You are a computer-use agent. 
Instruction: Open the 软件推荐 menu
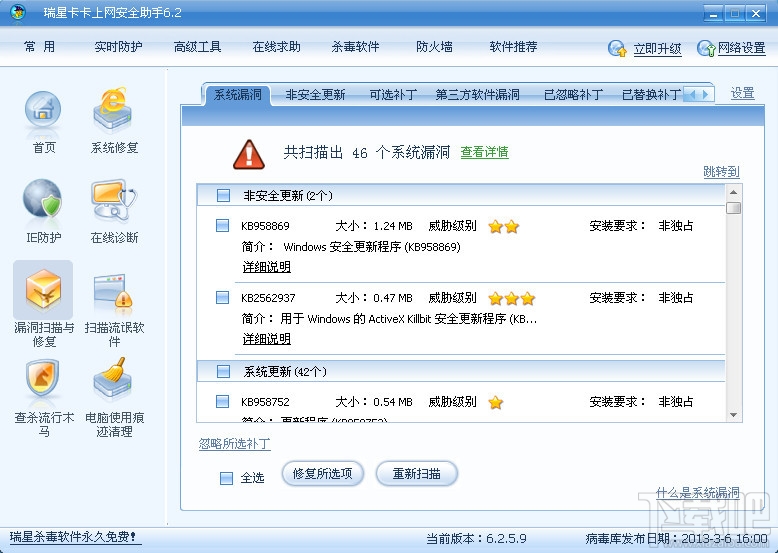coord(514,47)
